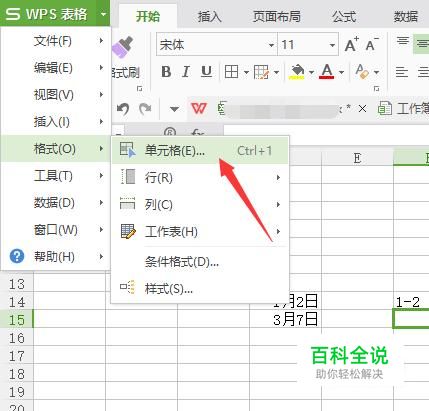Select row 15 header
Screen dimensions: 429x411
(x=17, y=320)
